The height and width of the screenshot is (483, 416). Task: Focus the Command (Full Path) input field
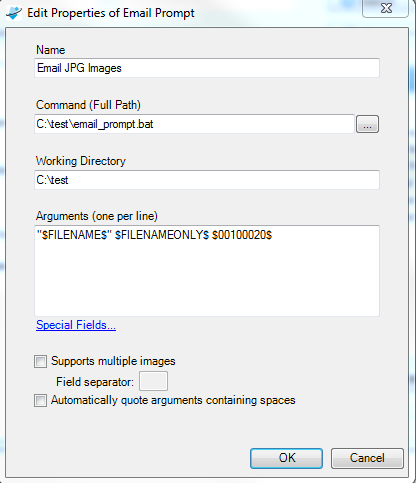pyautogui.click(x=194, y=124)
